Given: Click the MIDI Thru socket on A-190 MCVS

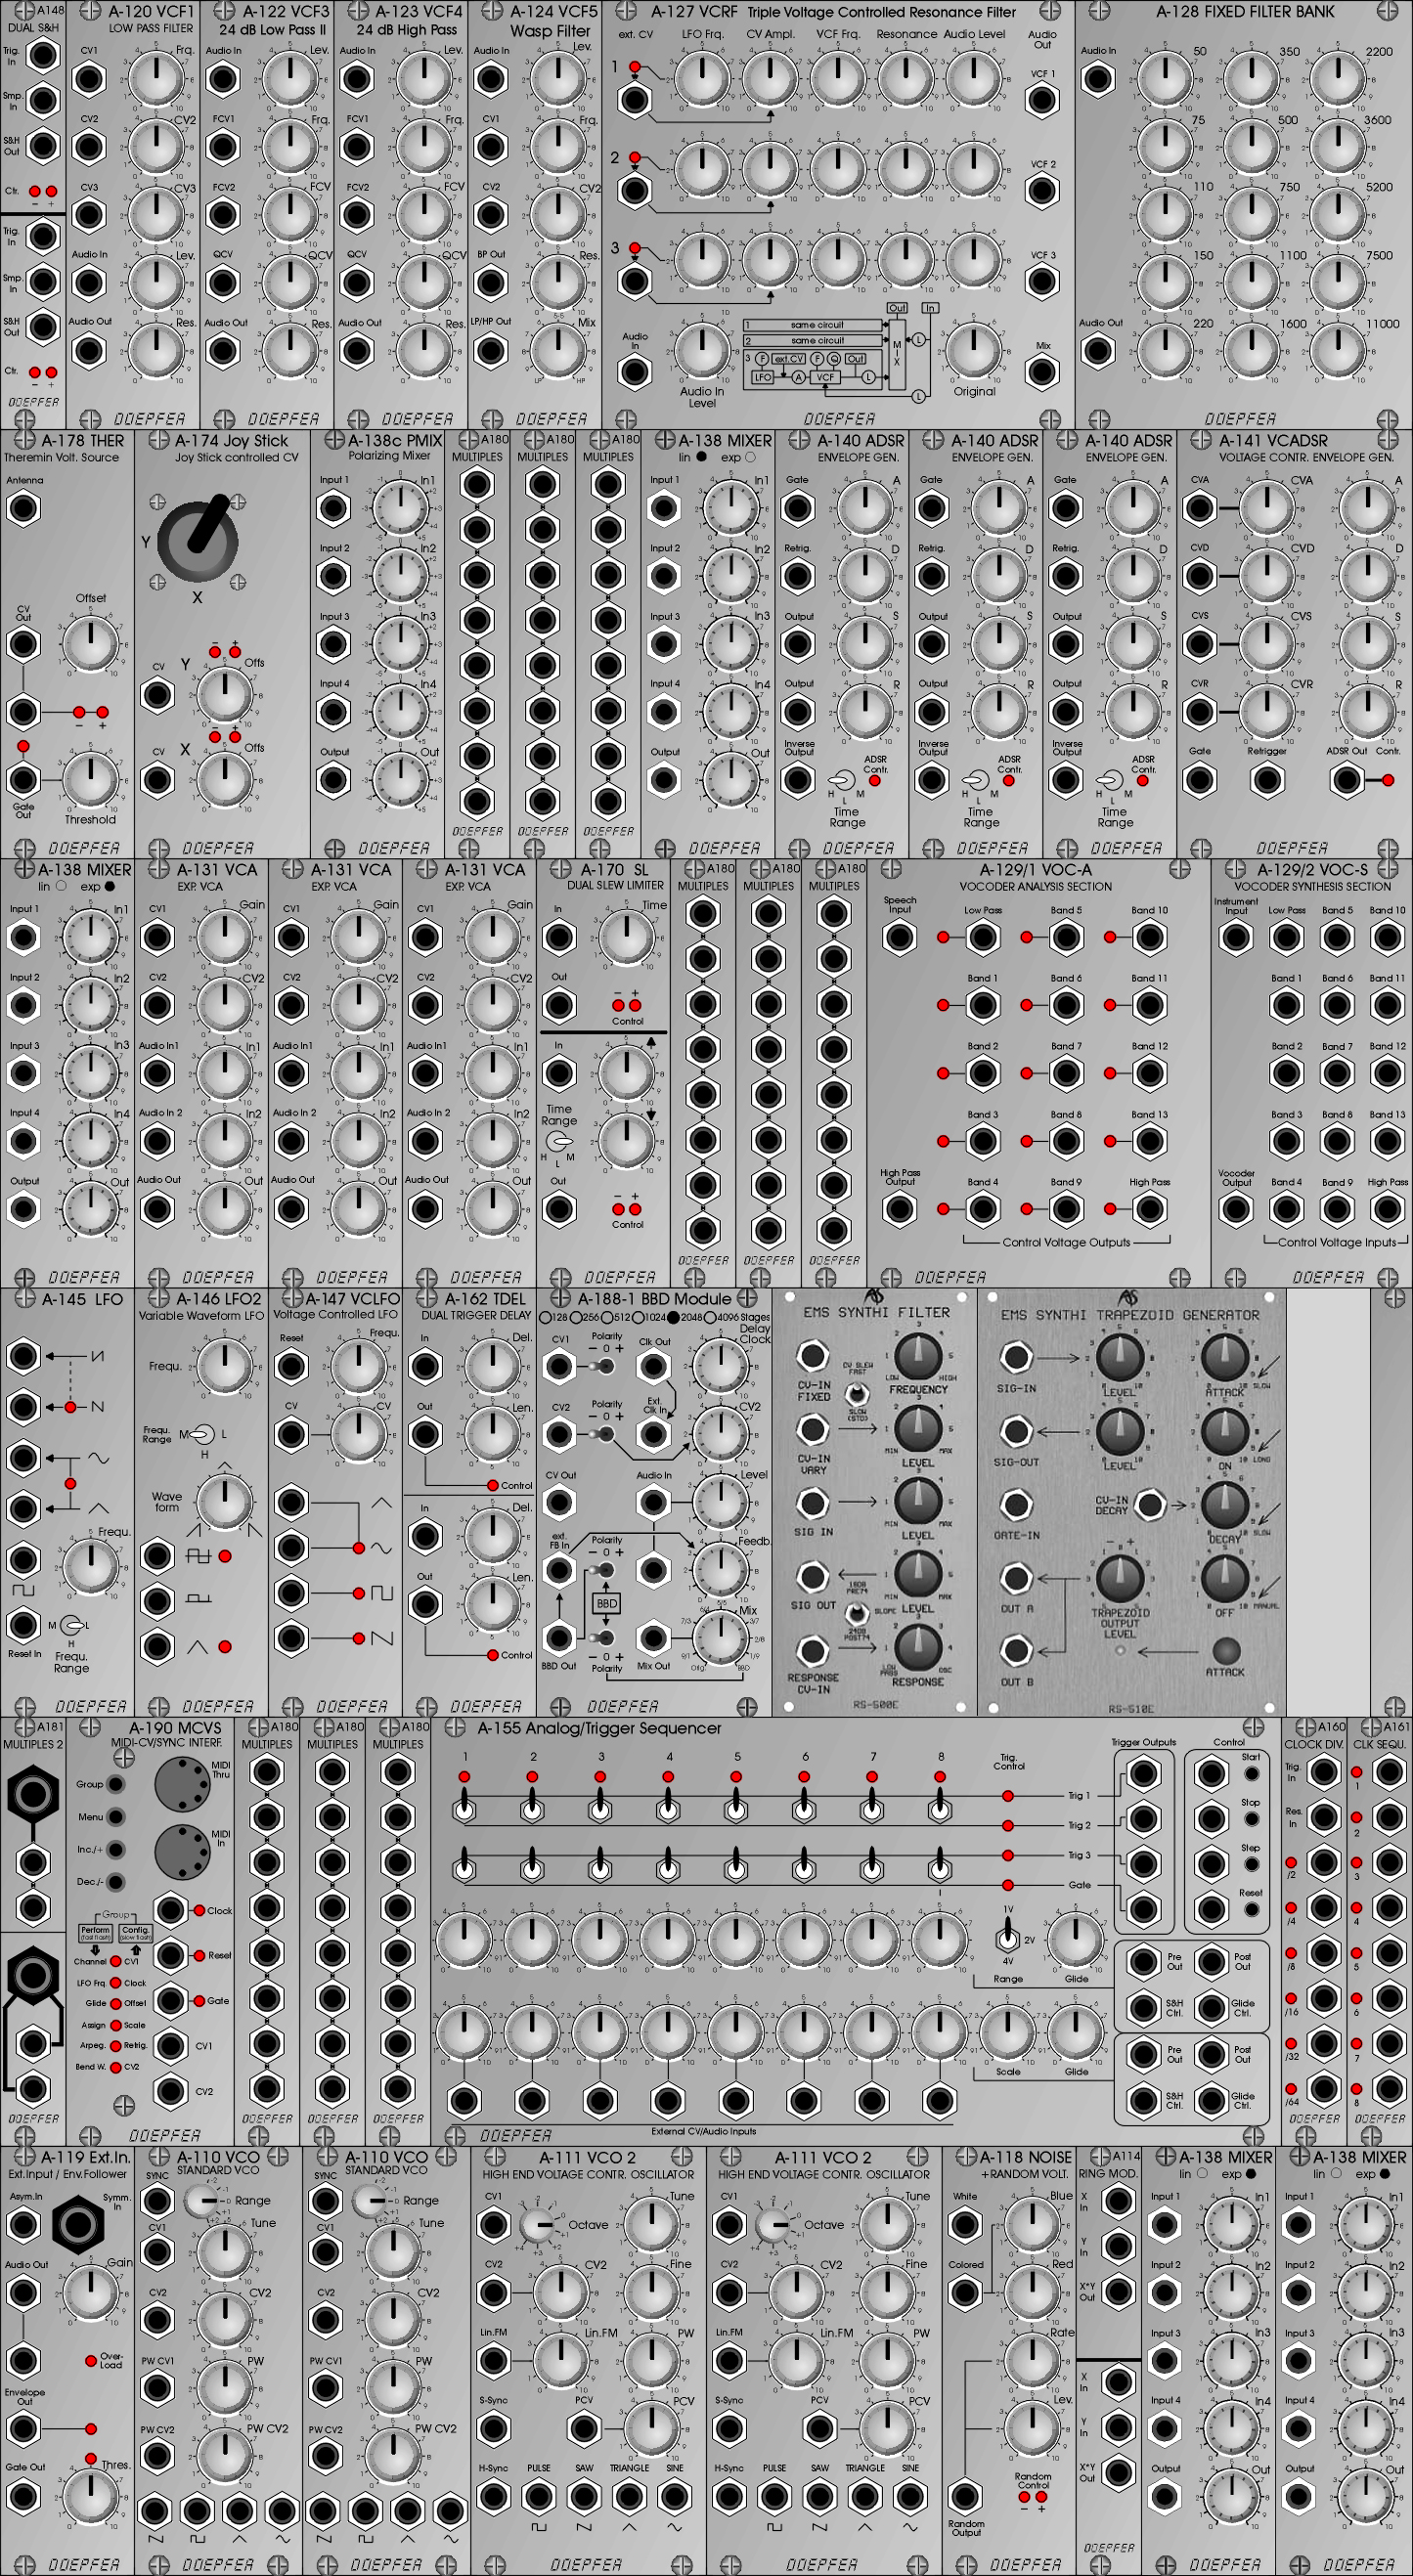Looking at the screenshot, I should (x=181, y=1786).
